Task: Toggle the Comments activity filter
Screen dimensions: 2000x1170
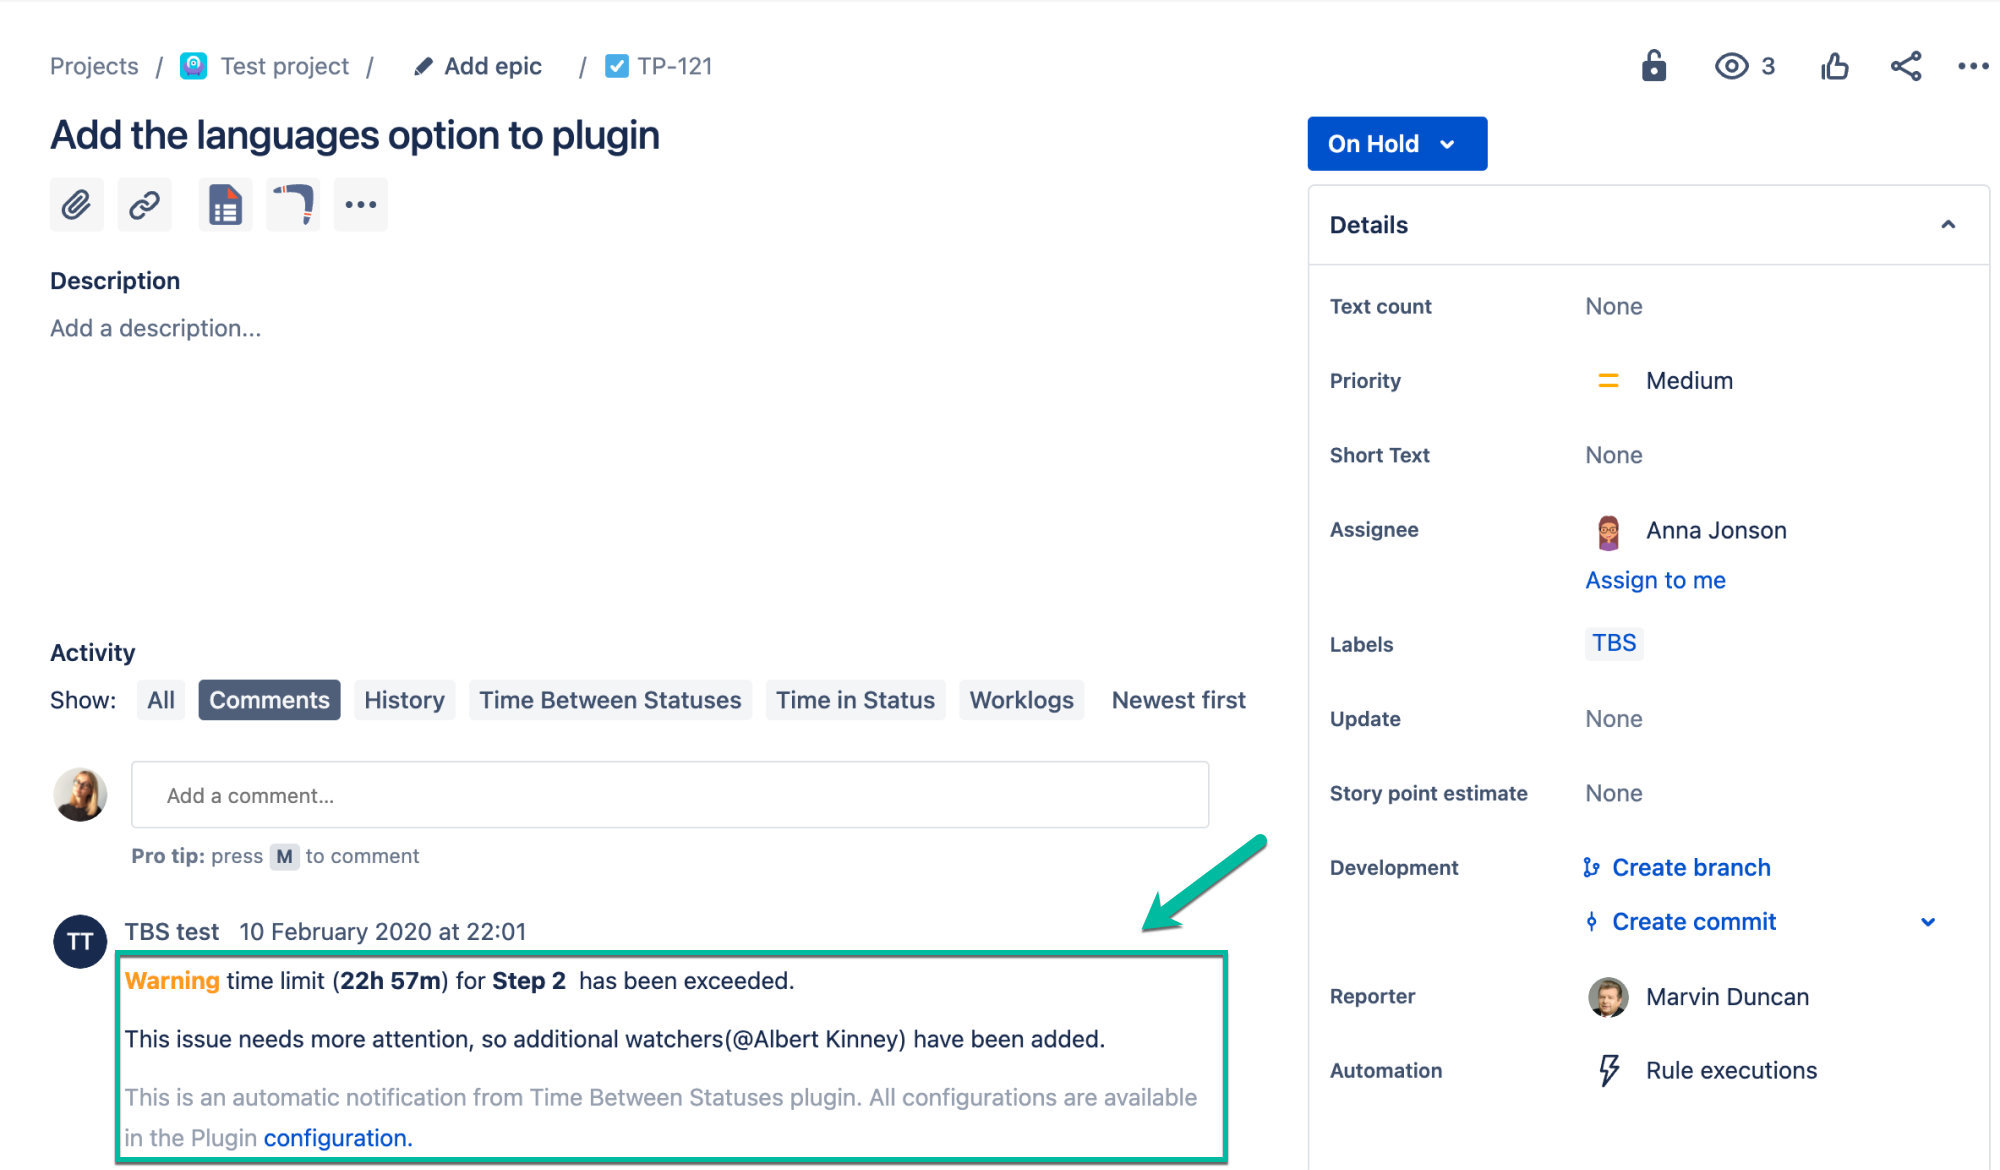Action: pos(268,699)
